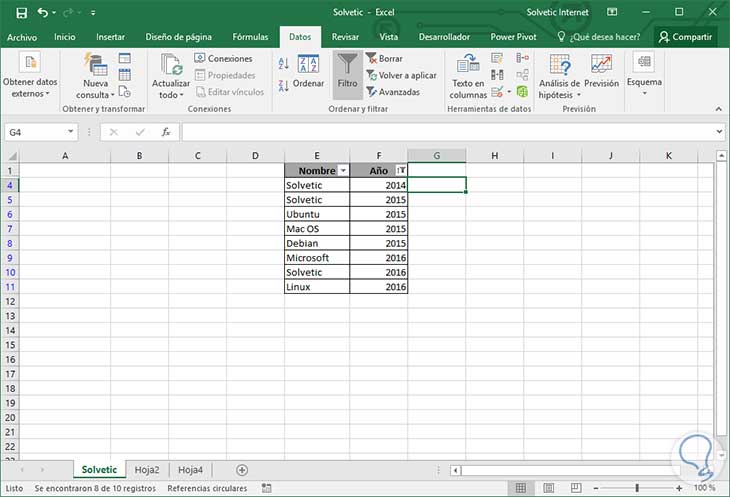
Task: Open the Ordenar sort dialog
Action: click(x=308, y=72)
